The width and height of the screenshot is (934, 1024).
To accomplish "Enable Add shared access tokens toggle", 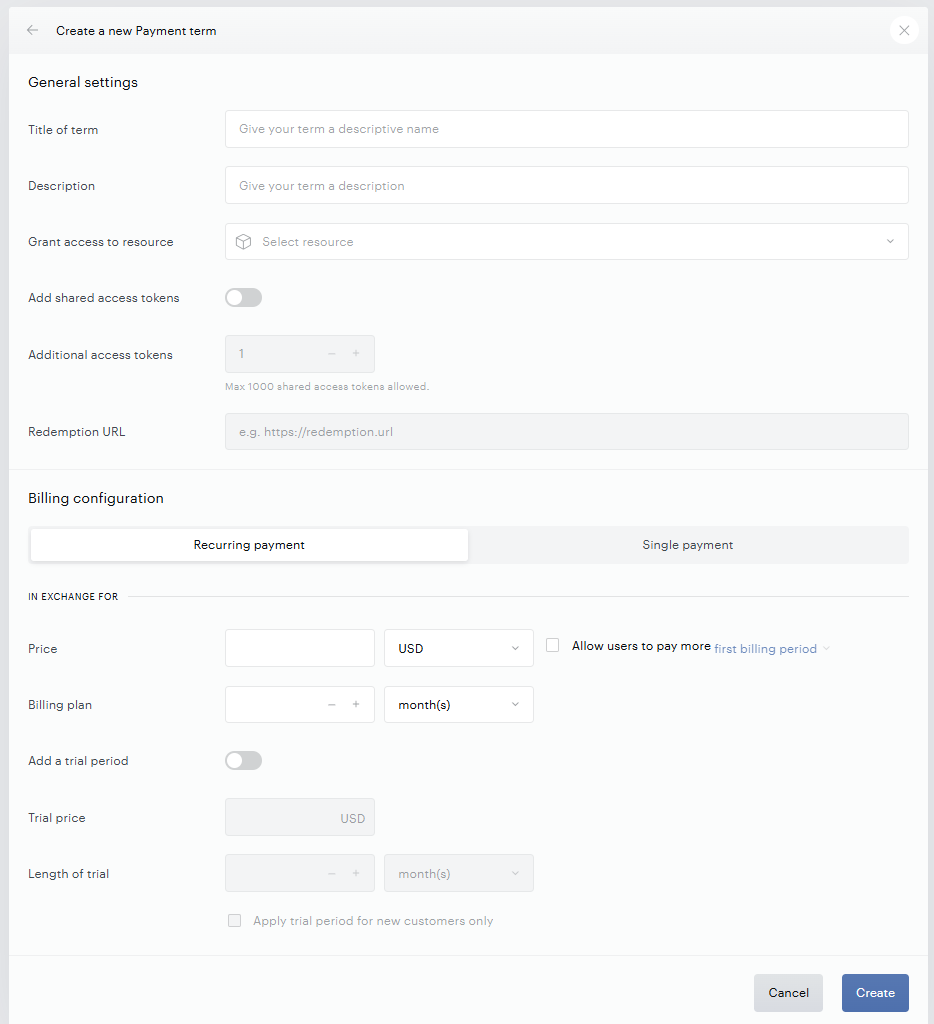I will (244, 298).
